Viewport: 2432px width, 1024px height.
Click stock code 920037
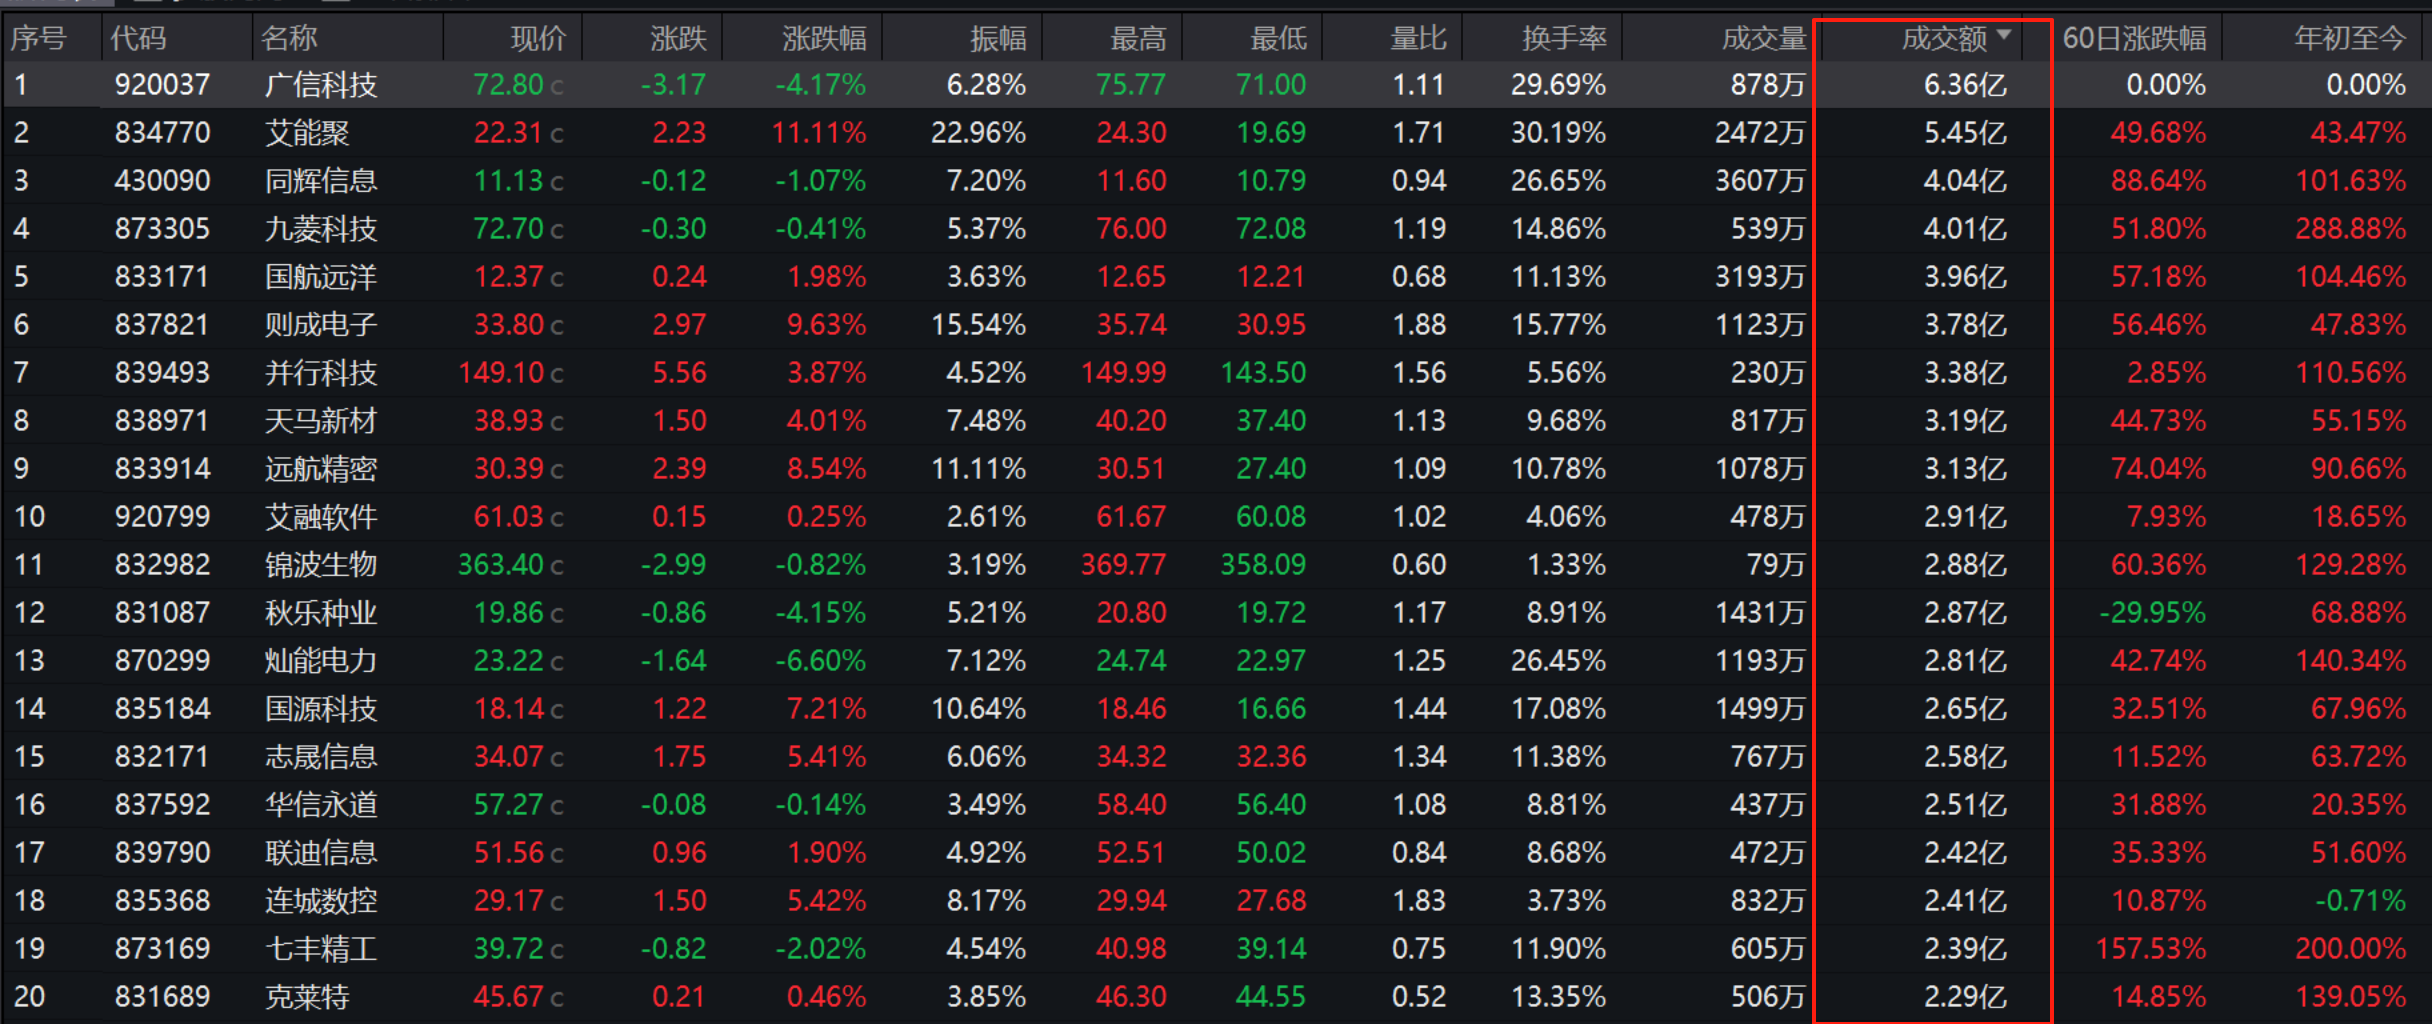pos(162,85)
